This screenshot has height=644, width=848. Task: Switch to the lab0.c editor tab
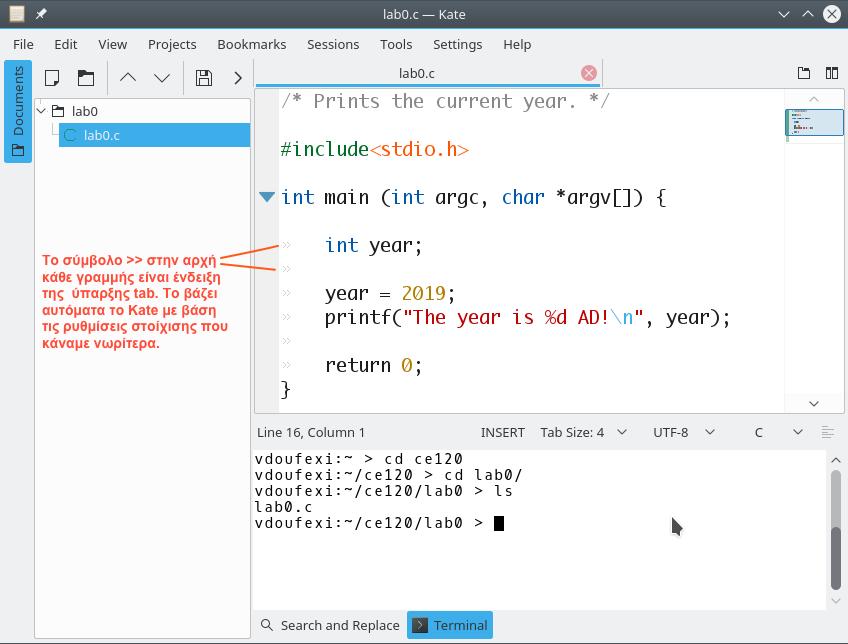click(x=416, y=74)
